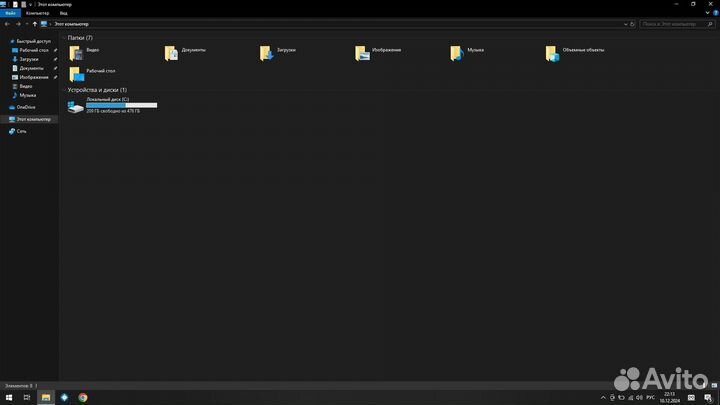The width and height of the screenshot is (720, 405).
Task: Click the Up arrow navigation button
Action: pyautogui.click(x=34, y=24)
